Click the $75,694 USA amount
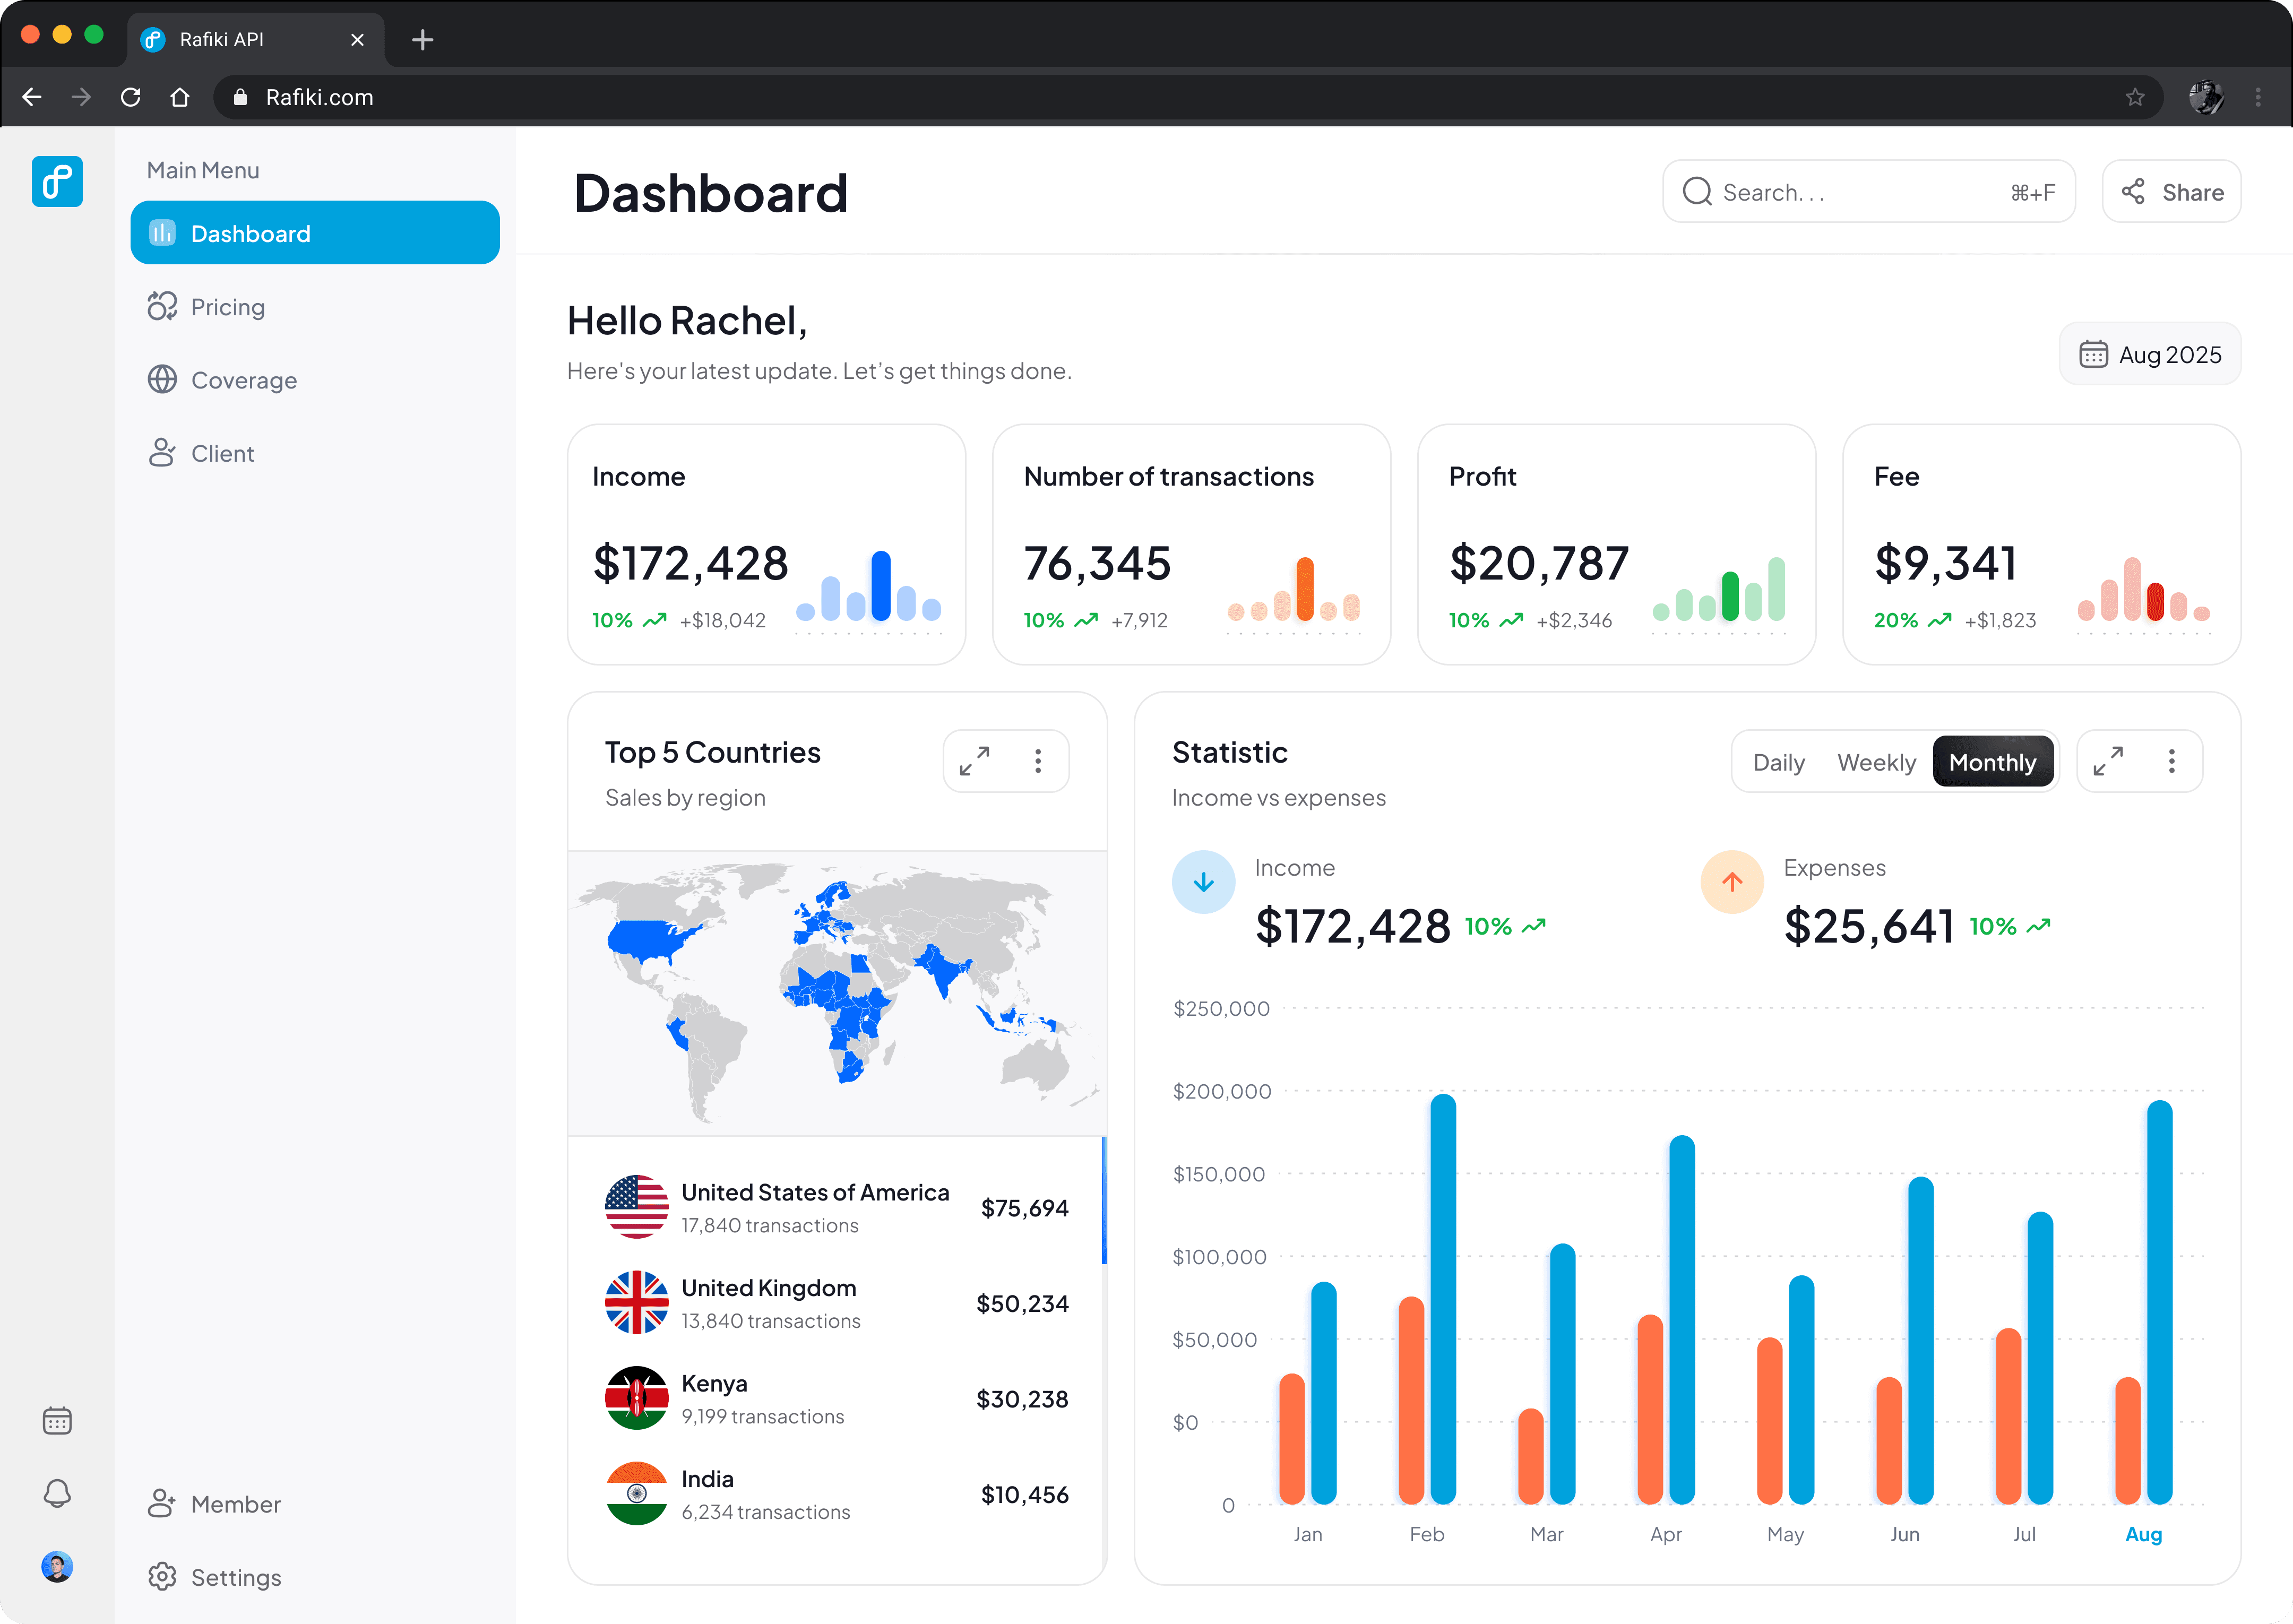Viewport: 2293px width, 1624px height. click(1024, 1208)
